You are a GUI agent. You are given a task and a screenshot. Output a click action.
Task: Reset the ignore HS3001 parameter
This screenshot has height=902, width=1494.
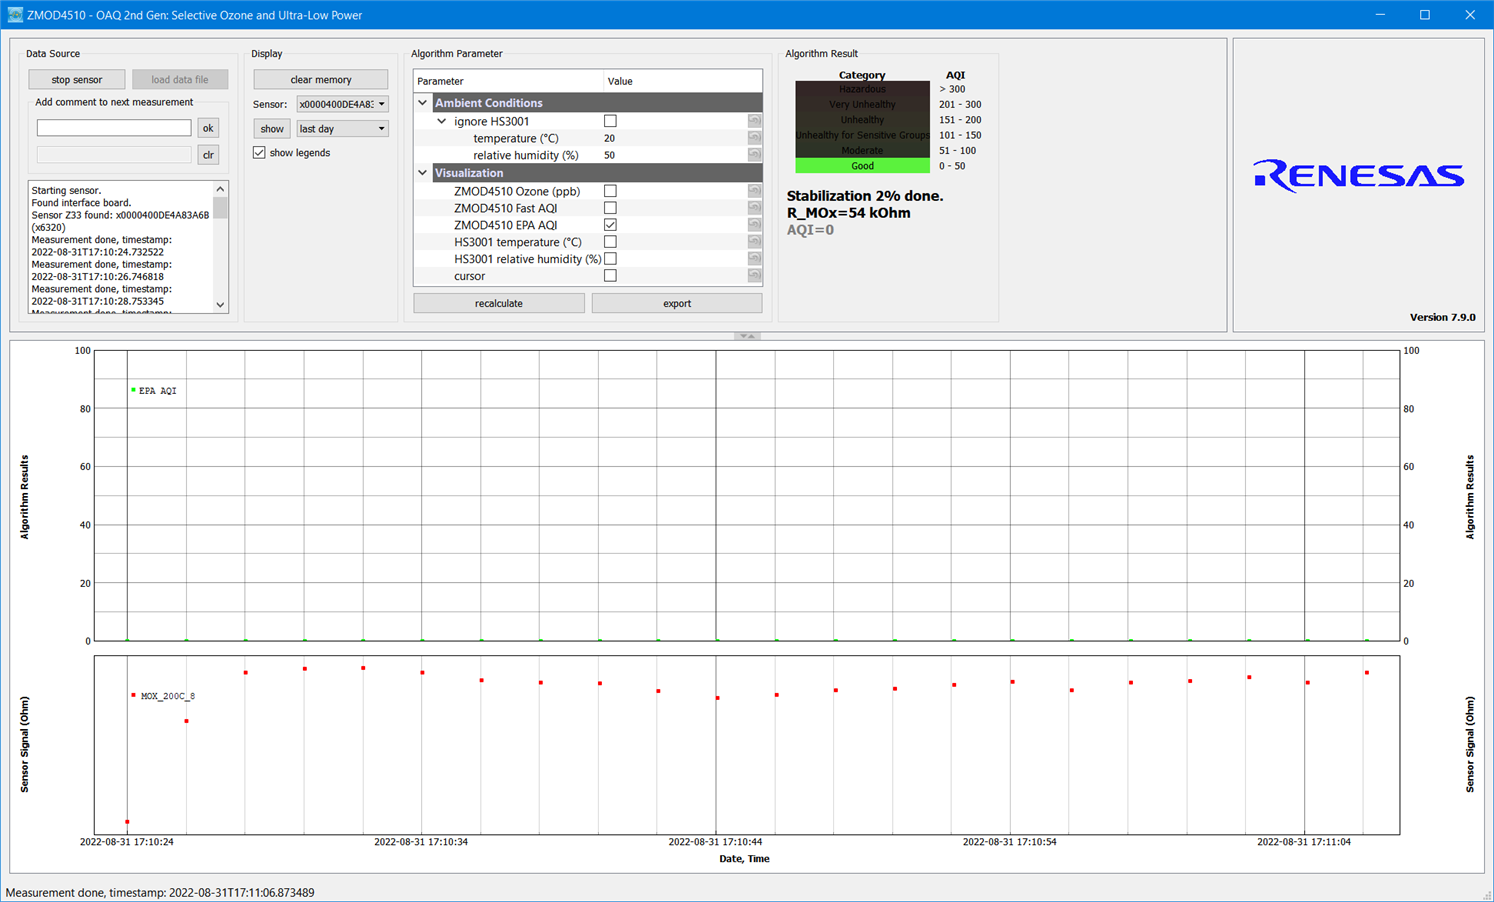[754, 121]
